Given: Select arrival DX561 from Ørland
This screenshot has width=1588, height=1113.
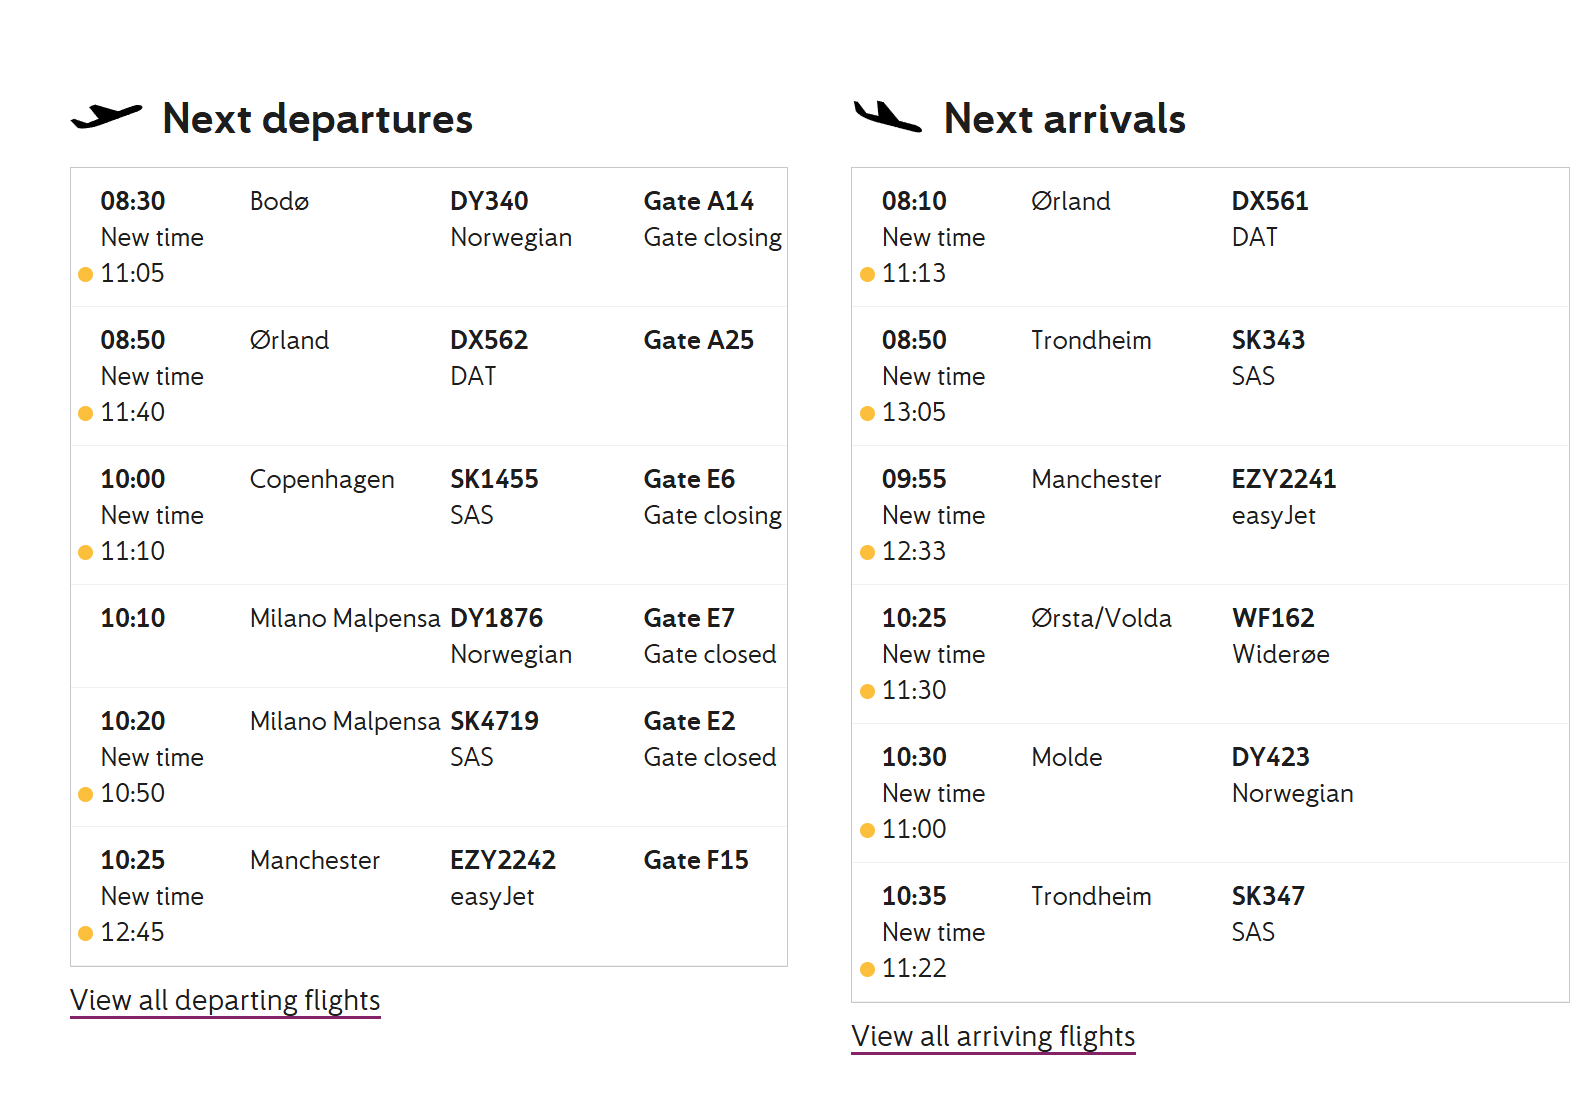Looking at the screenshot, I should point(1210,237).
